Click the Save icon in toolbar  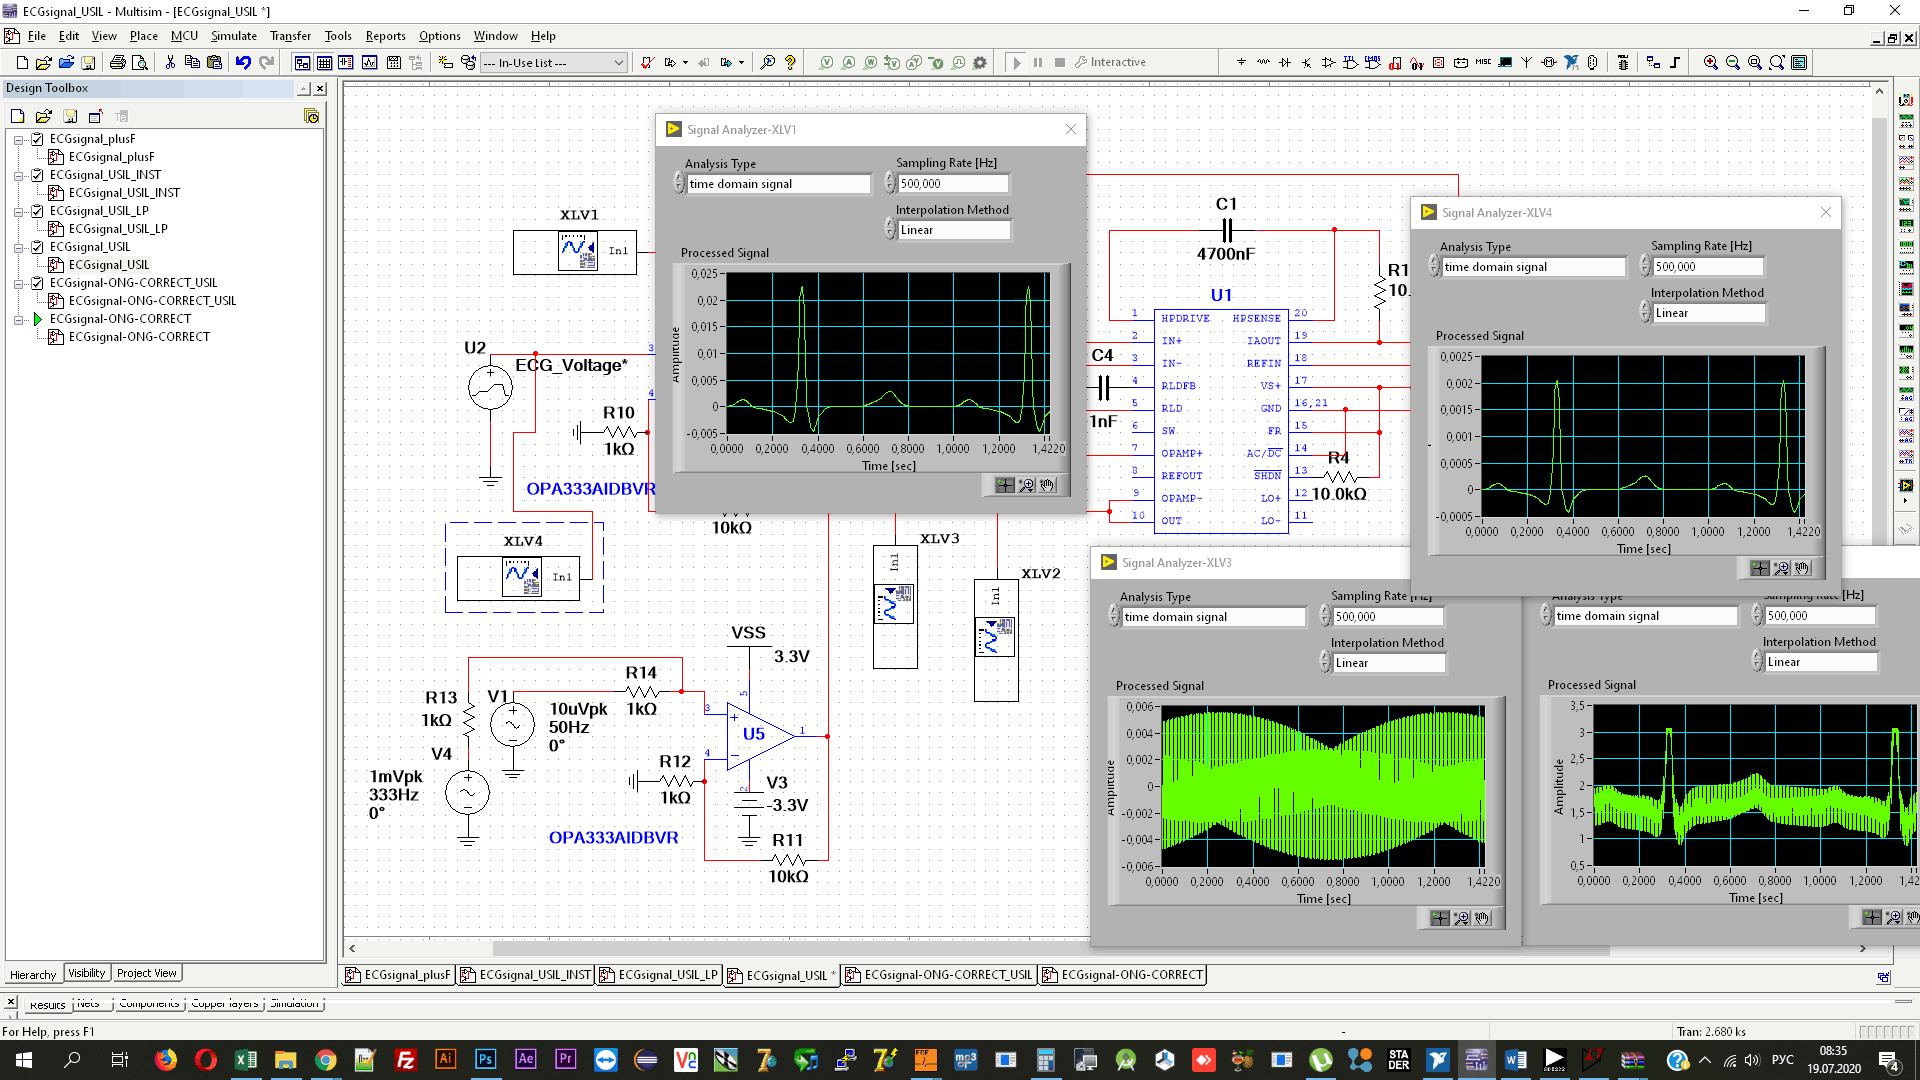(88, 62)
